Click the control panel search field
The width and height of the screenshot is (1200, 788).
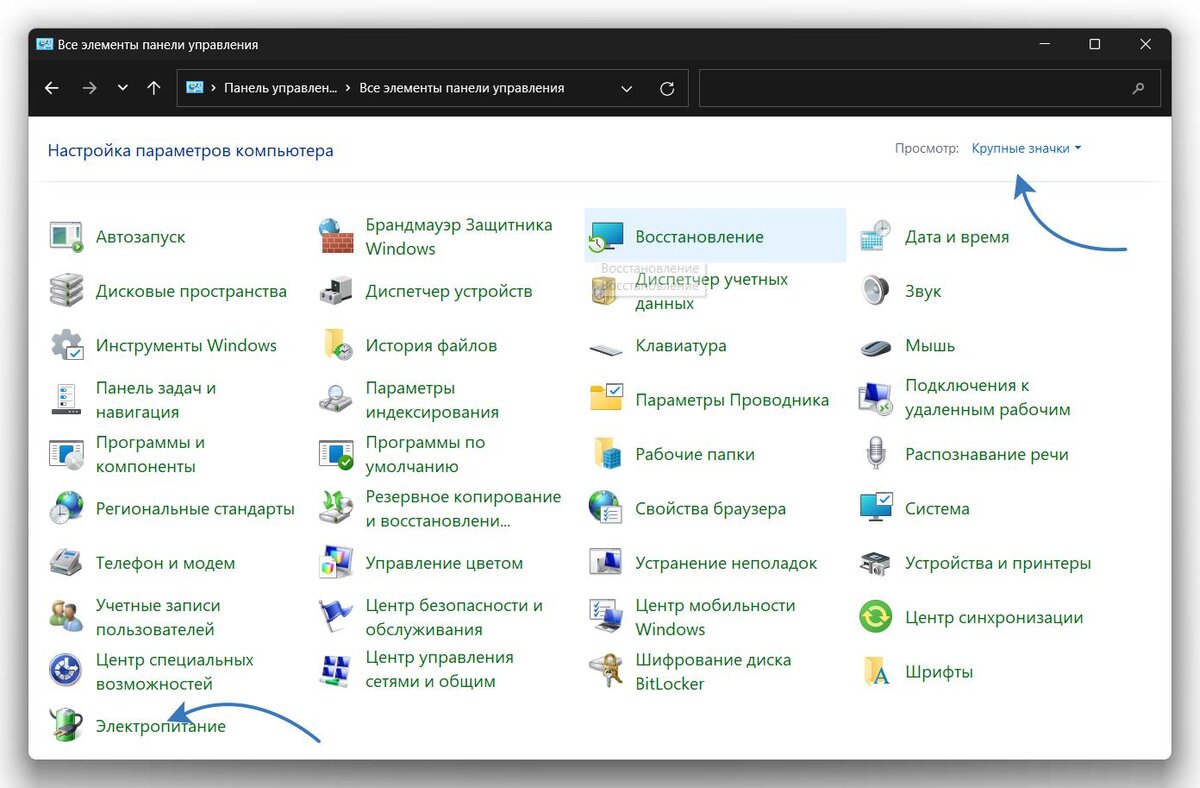point(929,88)
